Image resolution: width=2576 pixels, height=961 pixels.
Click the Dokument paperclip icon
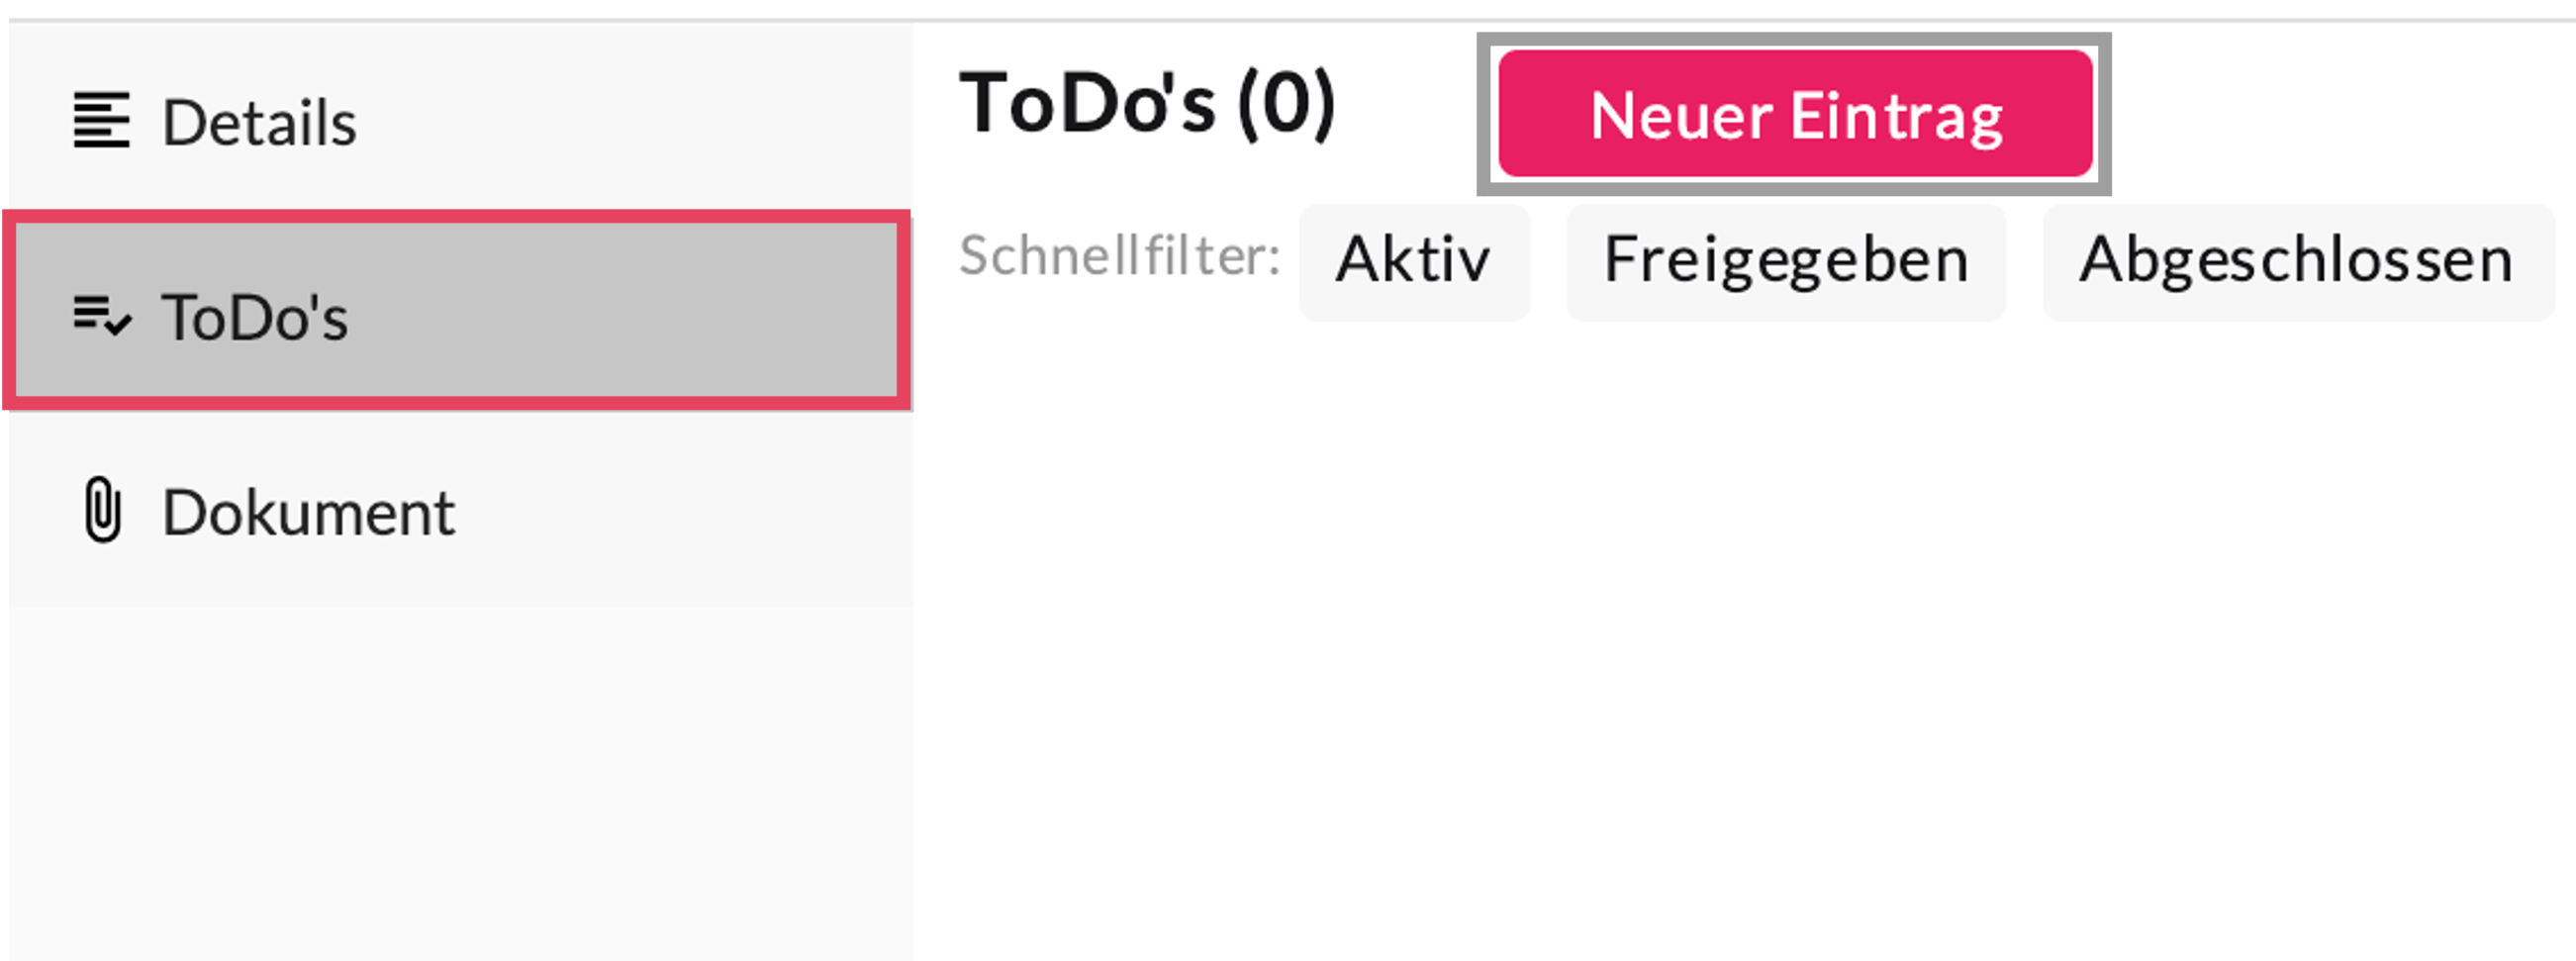point(102,510)
